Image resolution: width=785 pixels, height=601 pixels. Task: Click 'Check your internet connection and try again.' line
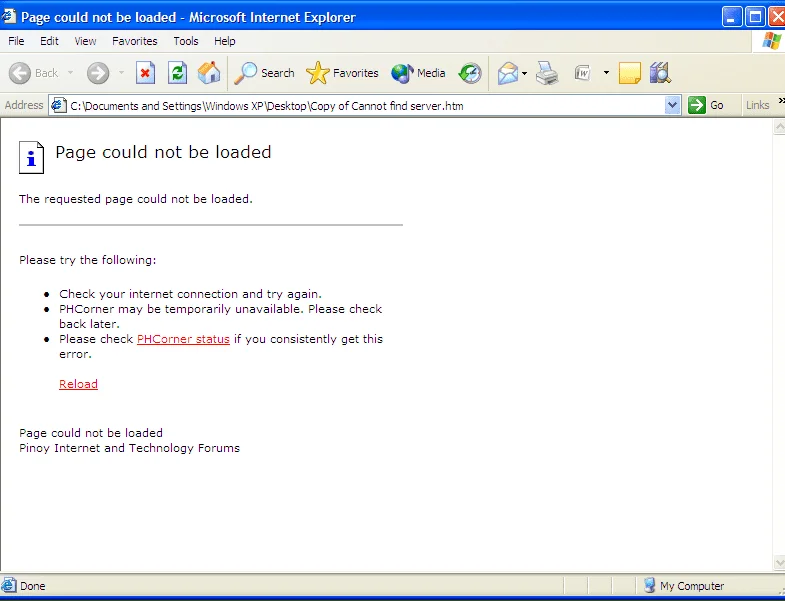pyautogui.click(x=190, y=294)
